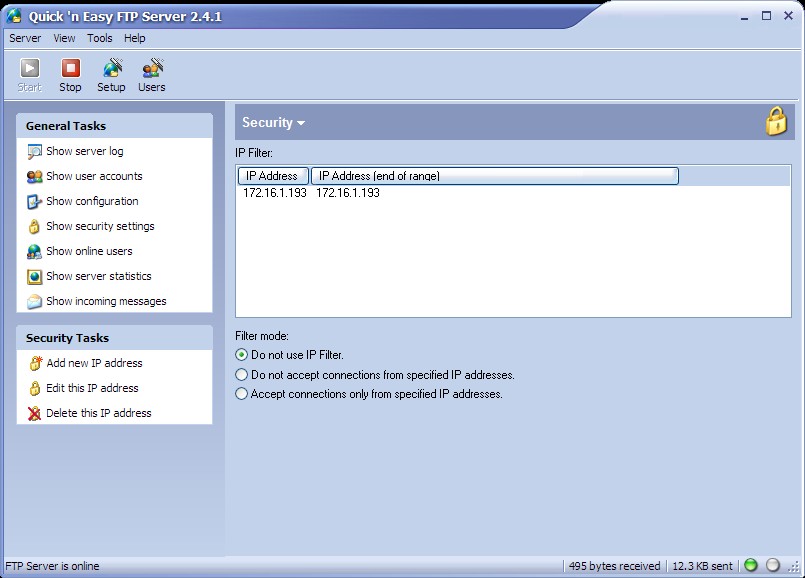Click the Show incoming messages link
This screenshot has height=578, width=805.
pos(106,301)
